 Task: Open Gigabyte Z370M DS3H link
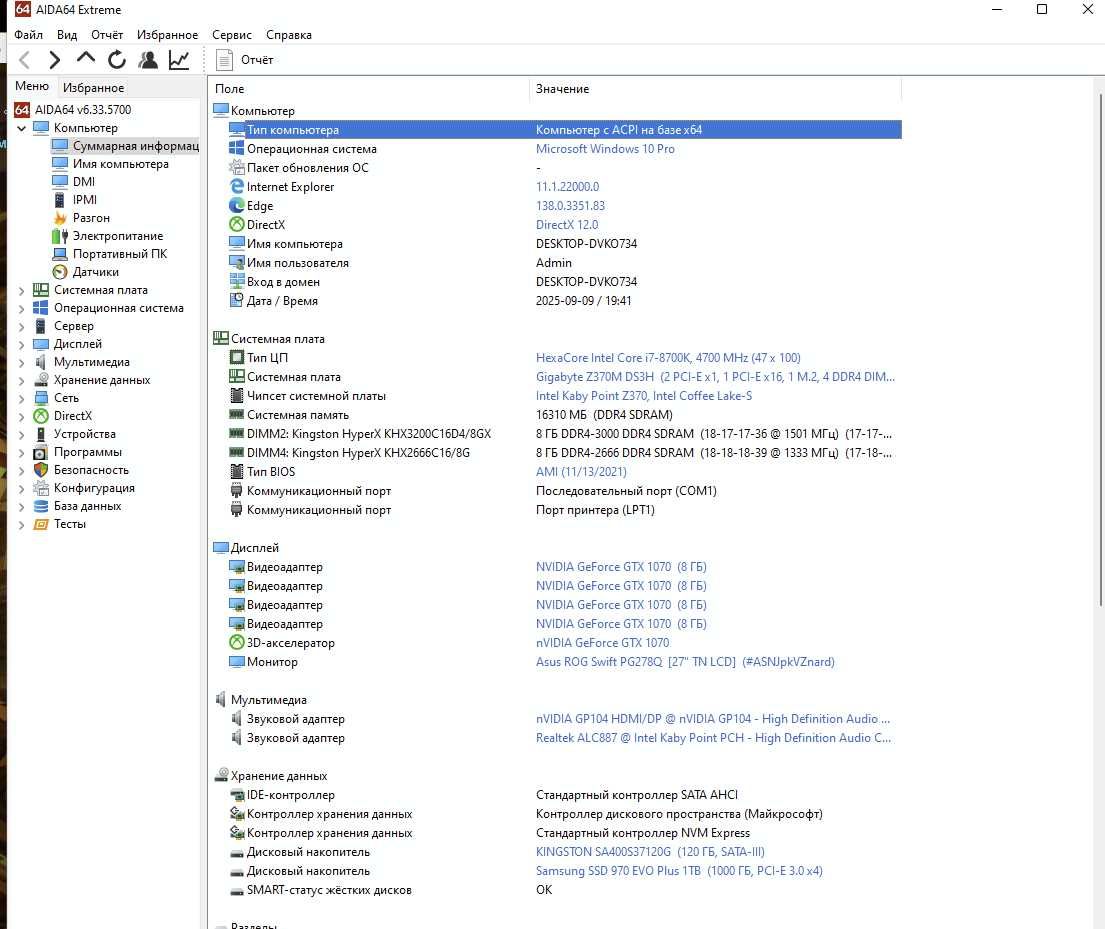tap(715, 376)
